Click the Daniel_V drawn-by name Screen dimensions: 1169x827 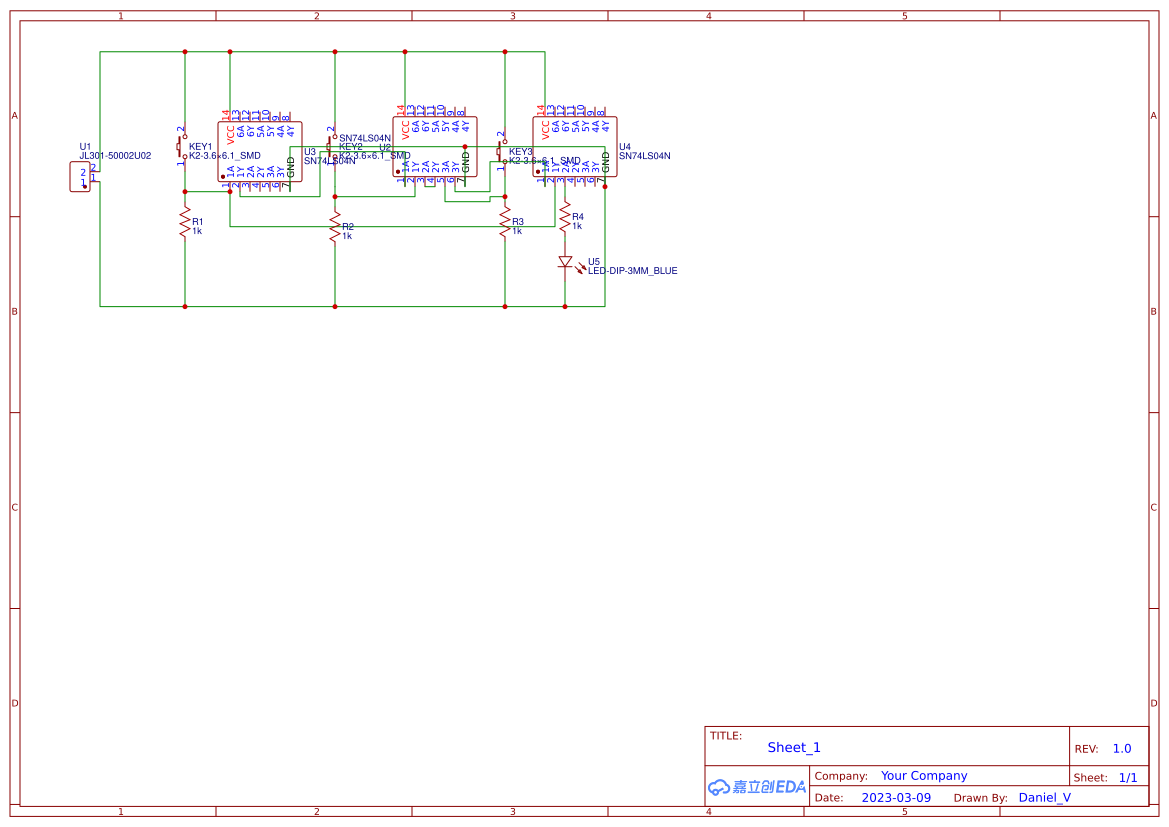(1044, 797)
